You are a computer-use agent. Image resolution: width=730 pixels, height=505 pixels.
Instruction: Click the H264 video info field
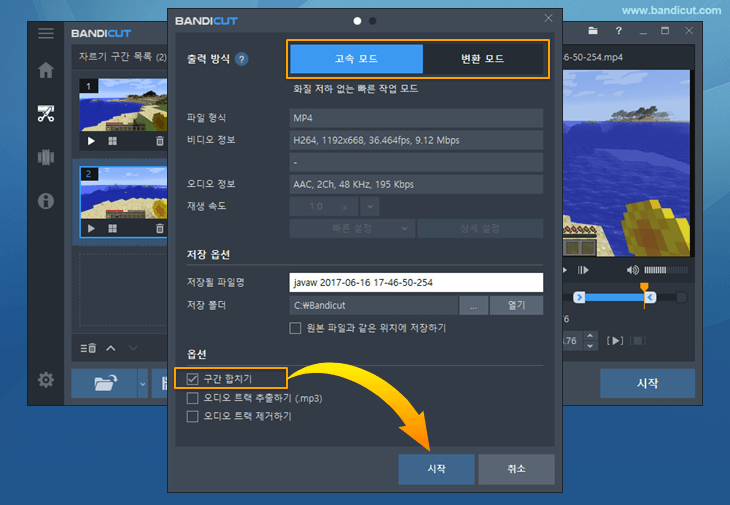[x=416, y=140]
